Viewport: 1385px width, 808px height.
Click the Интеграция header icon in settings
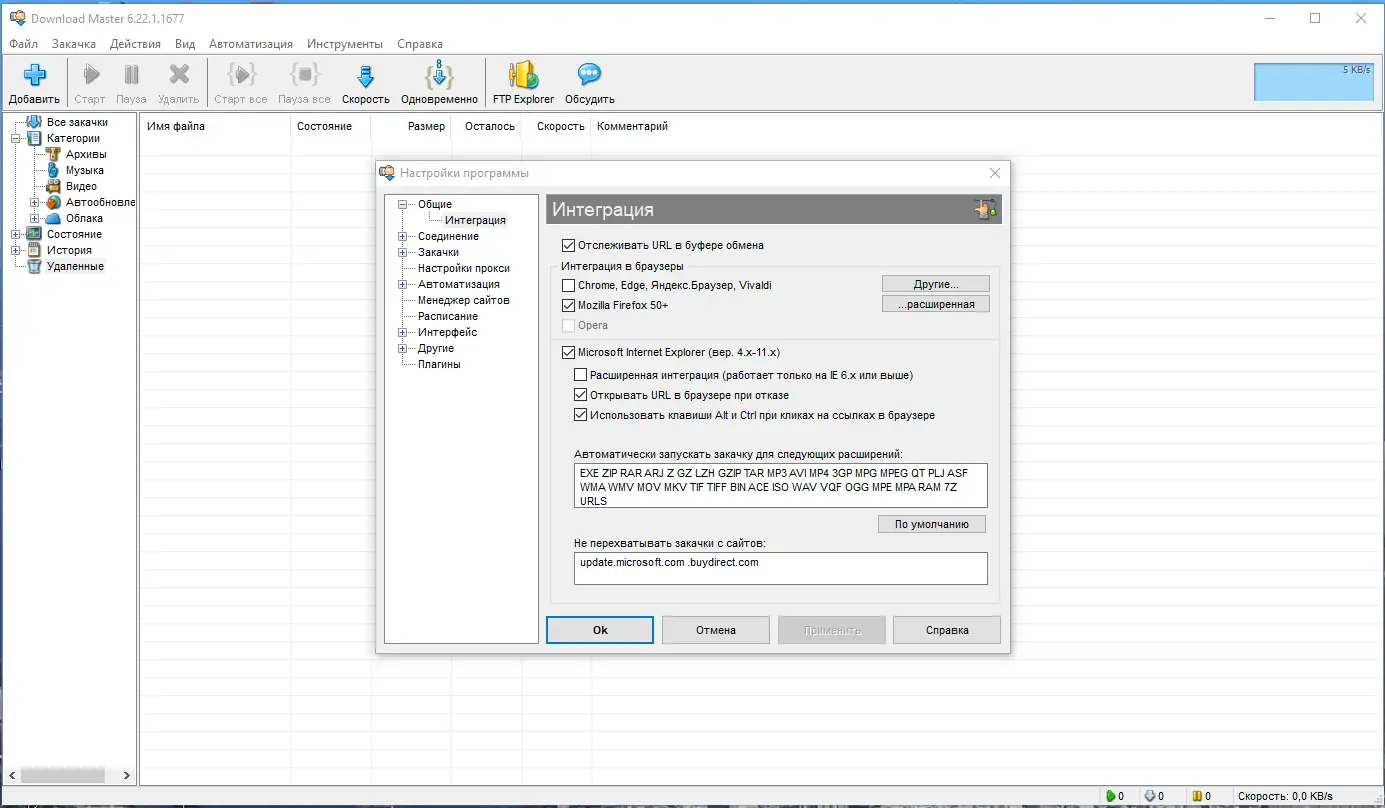point(986,209)
